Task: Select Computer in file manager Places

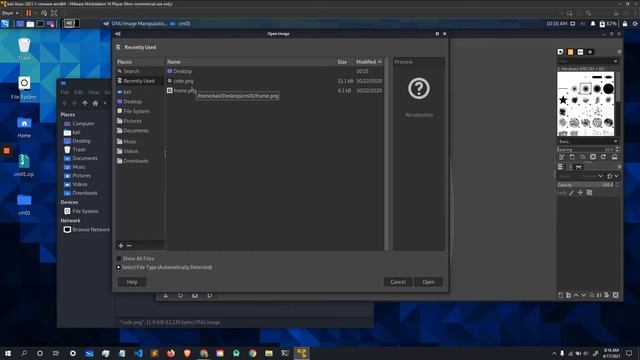Action: coord(79,124)
